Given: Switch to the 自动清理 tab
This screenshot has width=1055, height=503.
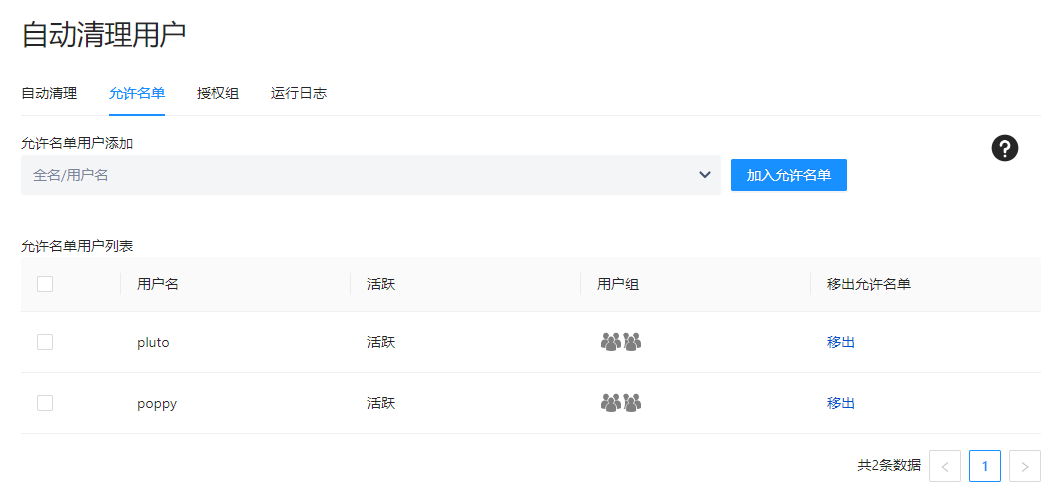Looking at the screenshot, I should pyautogui.click(x=49, y=93).
